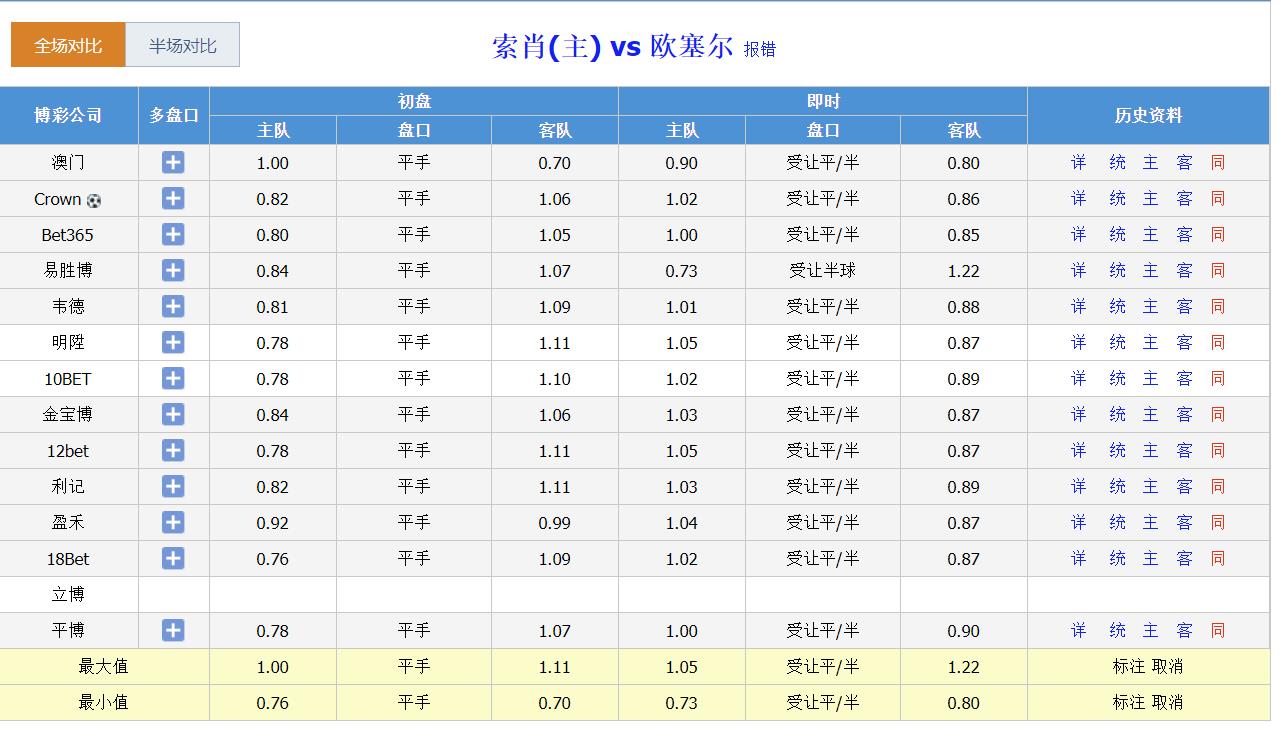
Task: Open 统 link for 盈禾 row
Action: [x=1117, y=523]
